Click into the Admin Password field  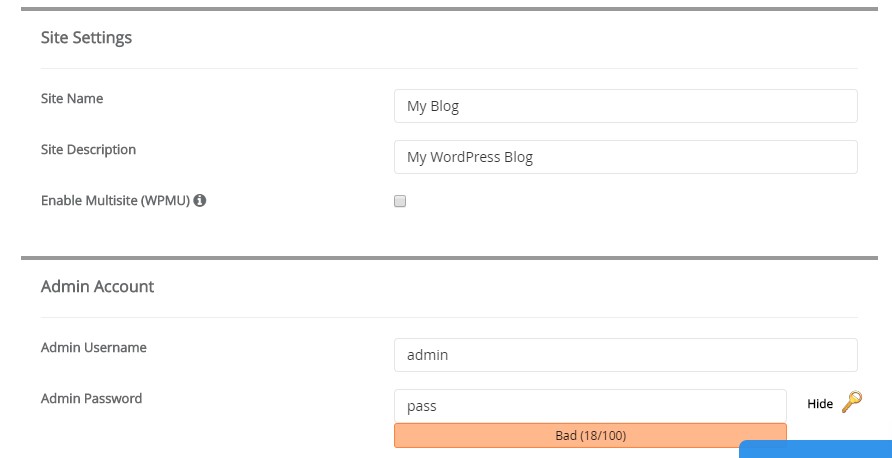(x=590, y=406)
